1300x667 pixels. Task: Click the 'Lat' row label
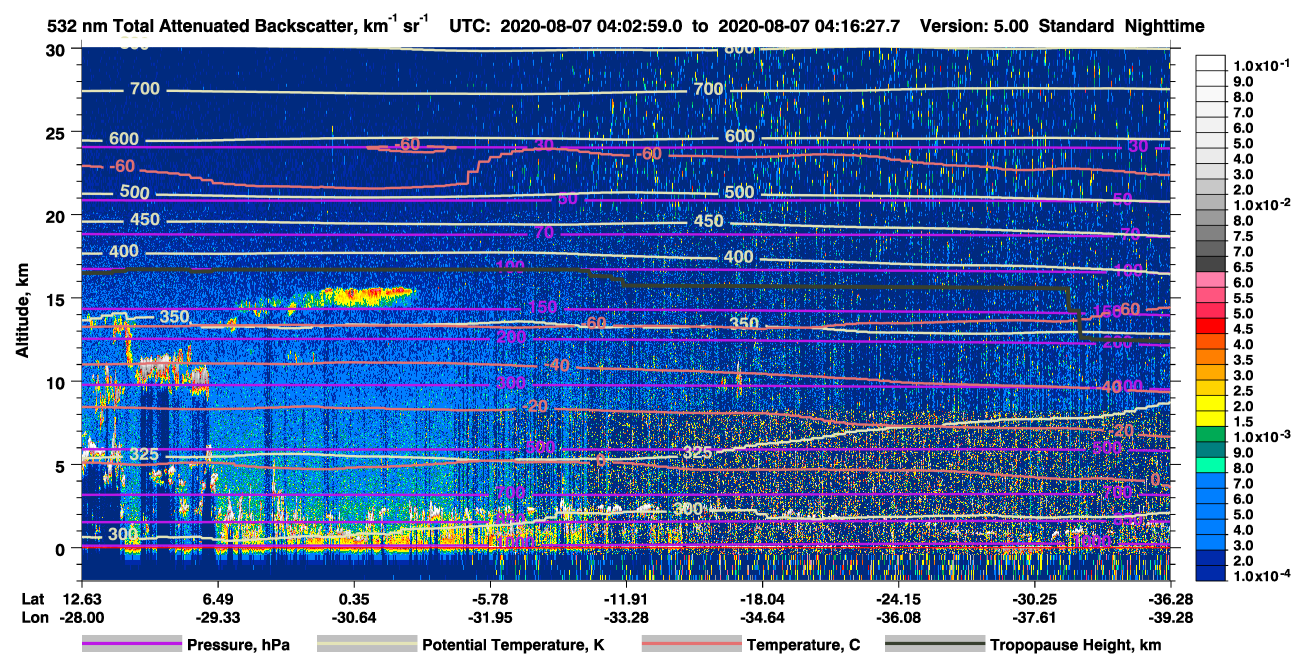tap(32, 599)
